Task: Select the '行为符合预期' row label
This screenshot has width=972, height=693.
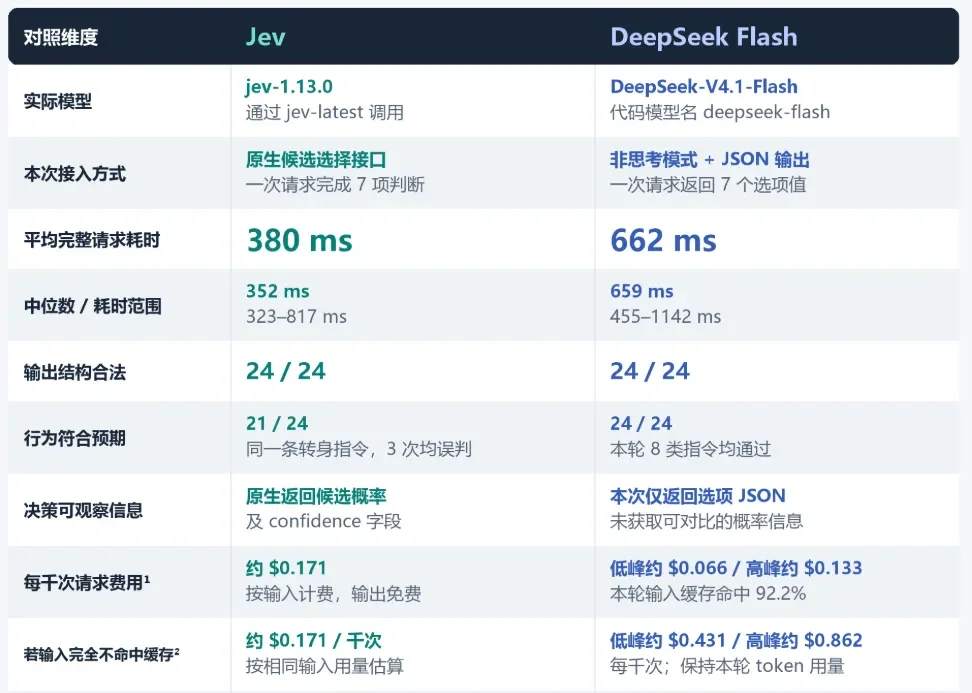Action: [x=74, y=438]
